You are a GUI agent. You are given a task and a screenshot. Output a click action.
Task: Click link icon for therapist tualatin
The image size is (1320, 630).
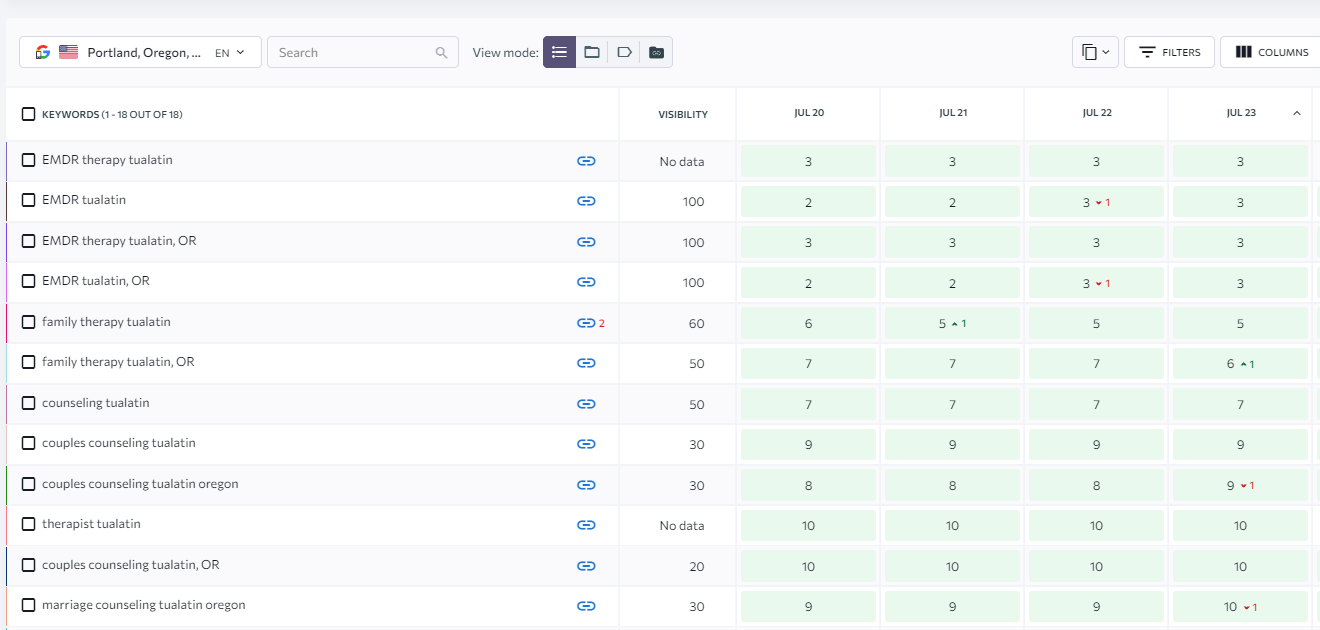(x=586, y=525)
